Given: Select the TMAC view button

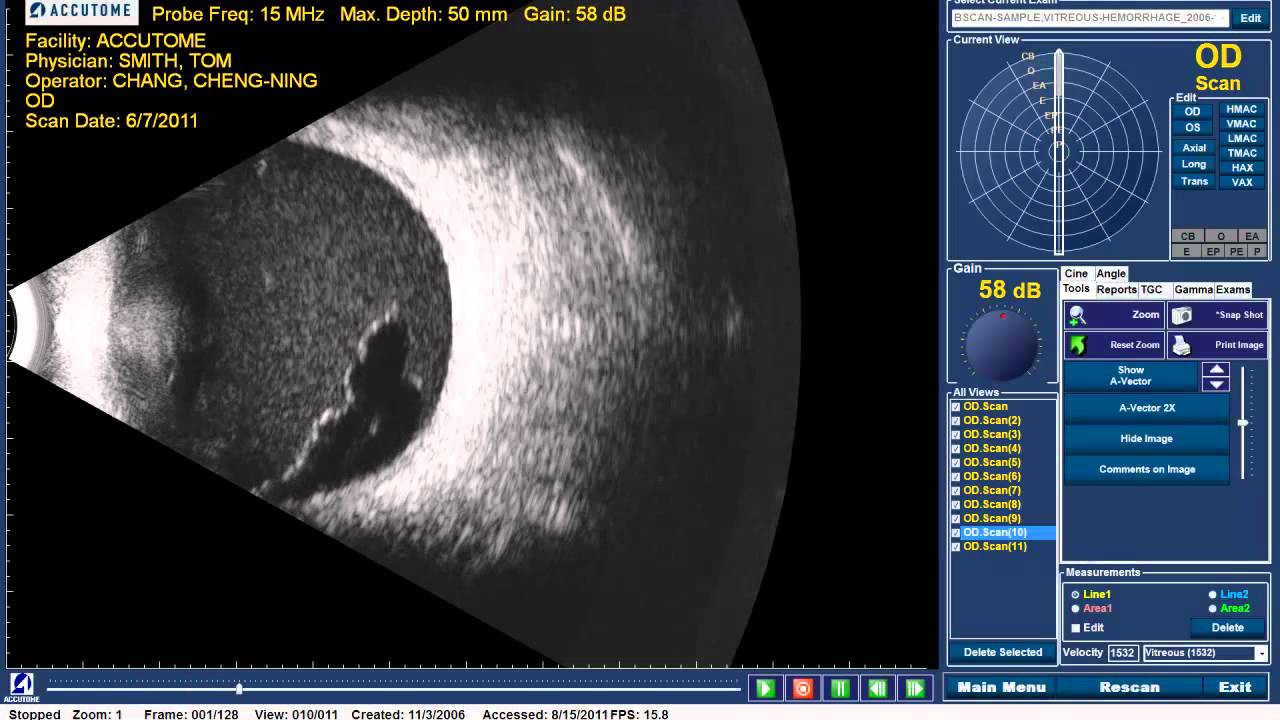Looking at the screenshot, I should click(1242, 154).
